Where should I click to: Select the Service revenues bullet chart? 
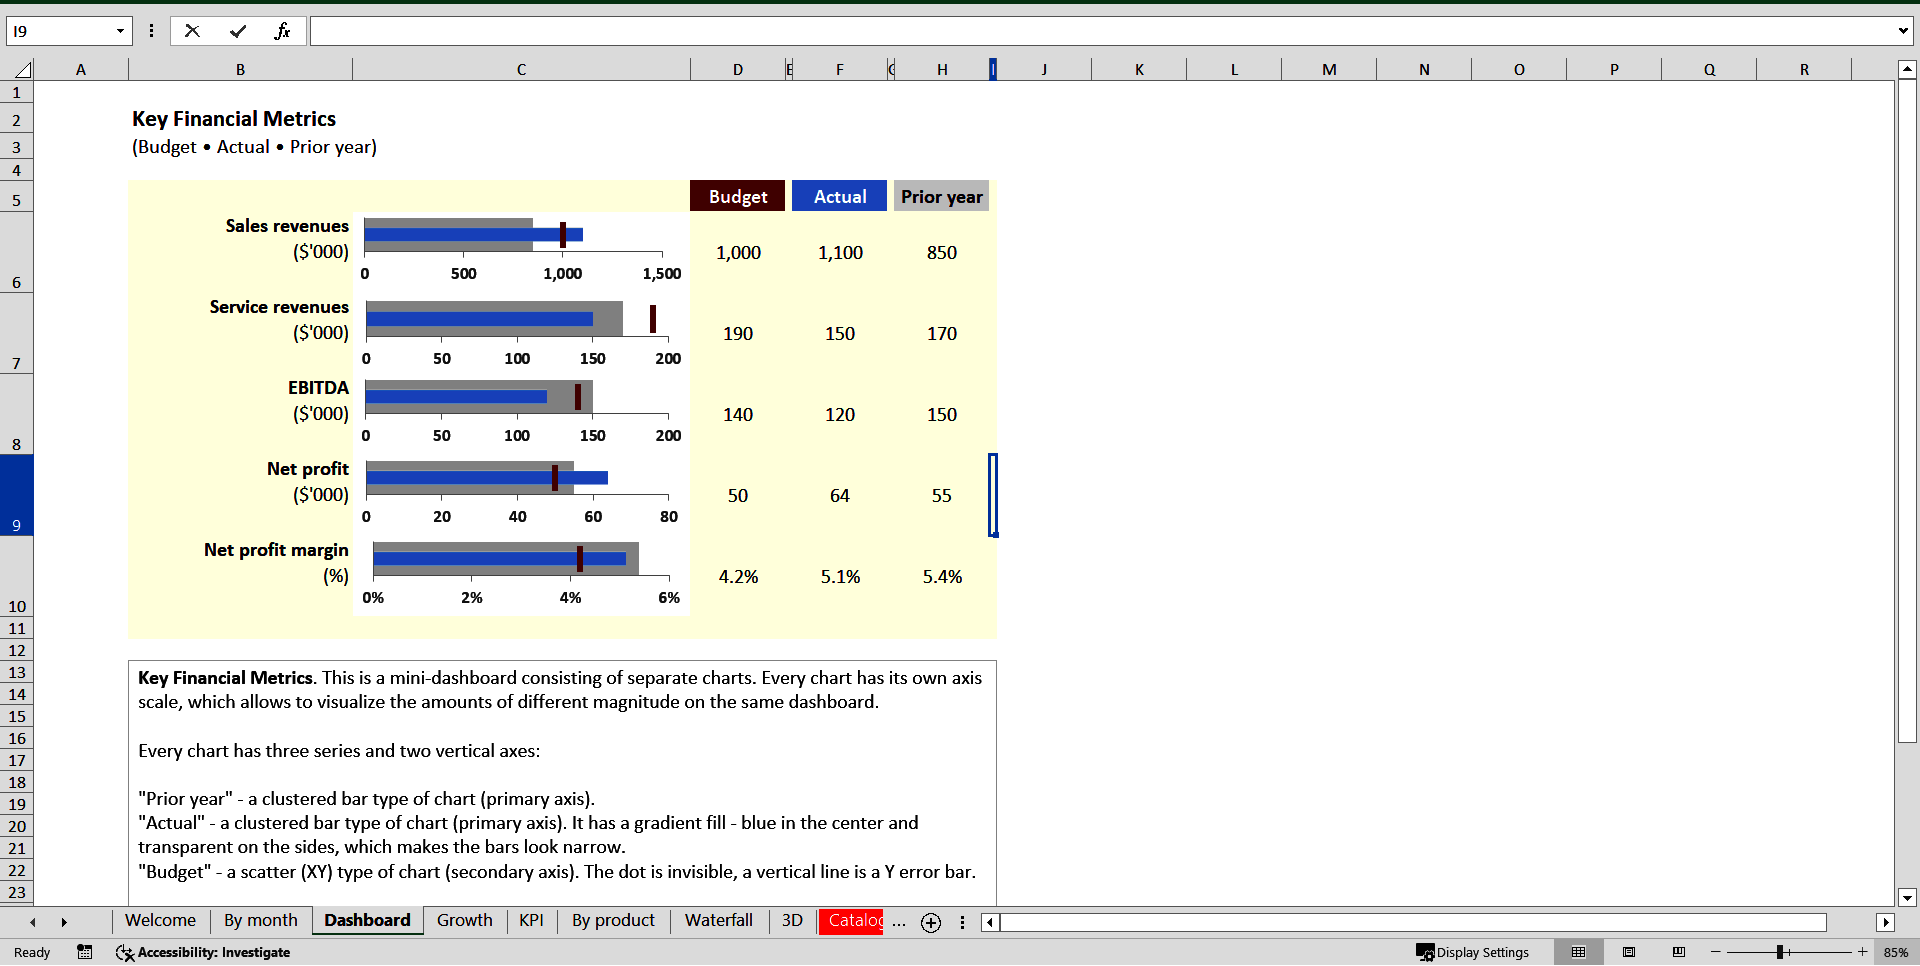tap(521, 332)
